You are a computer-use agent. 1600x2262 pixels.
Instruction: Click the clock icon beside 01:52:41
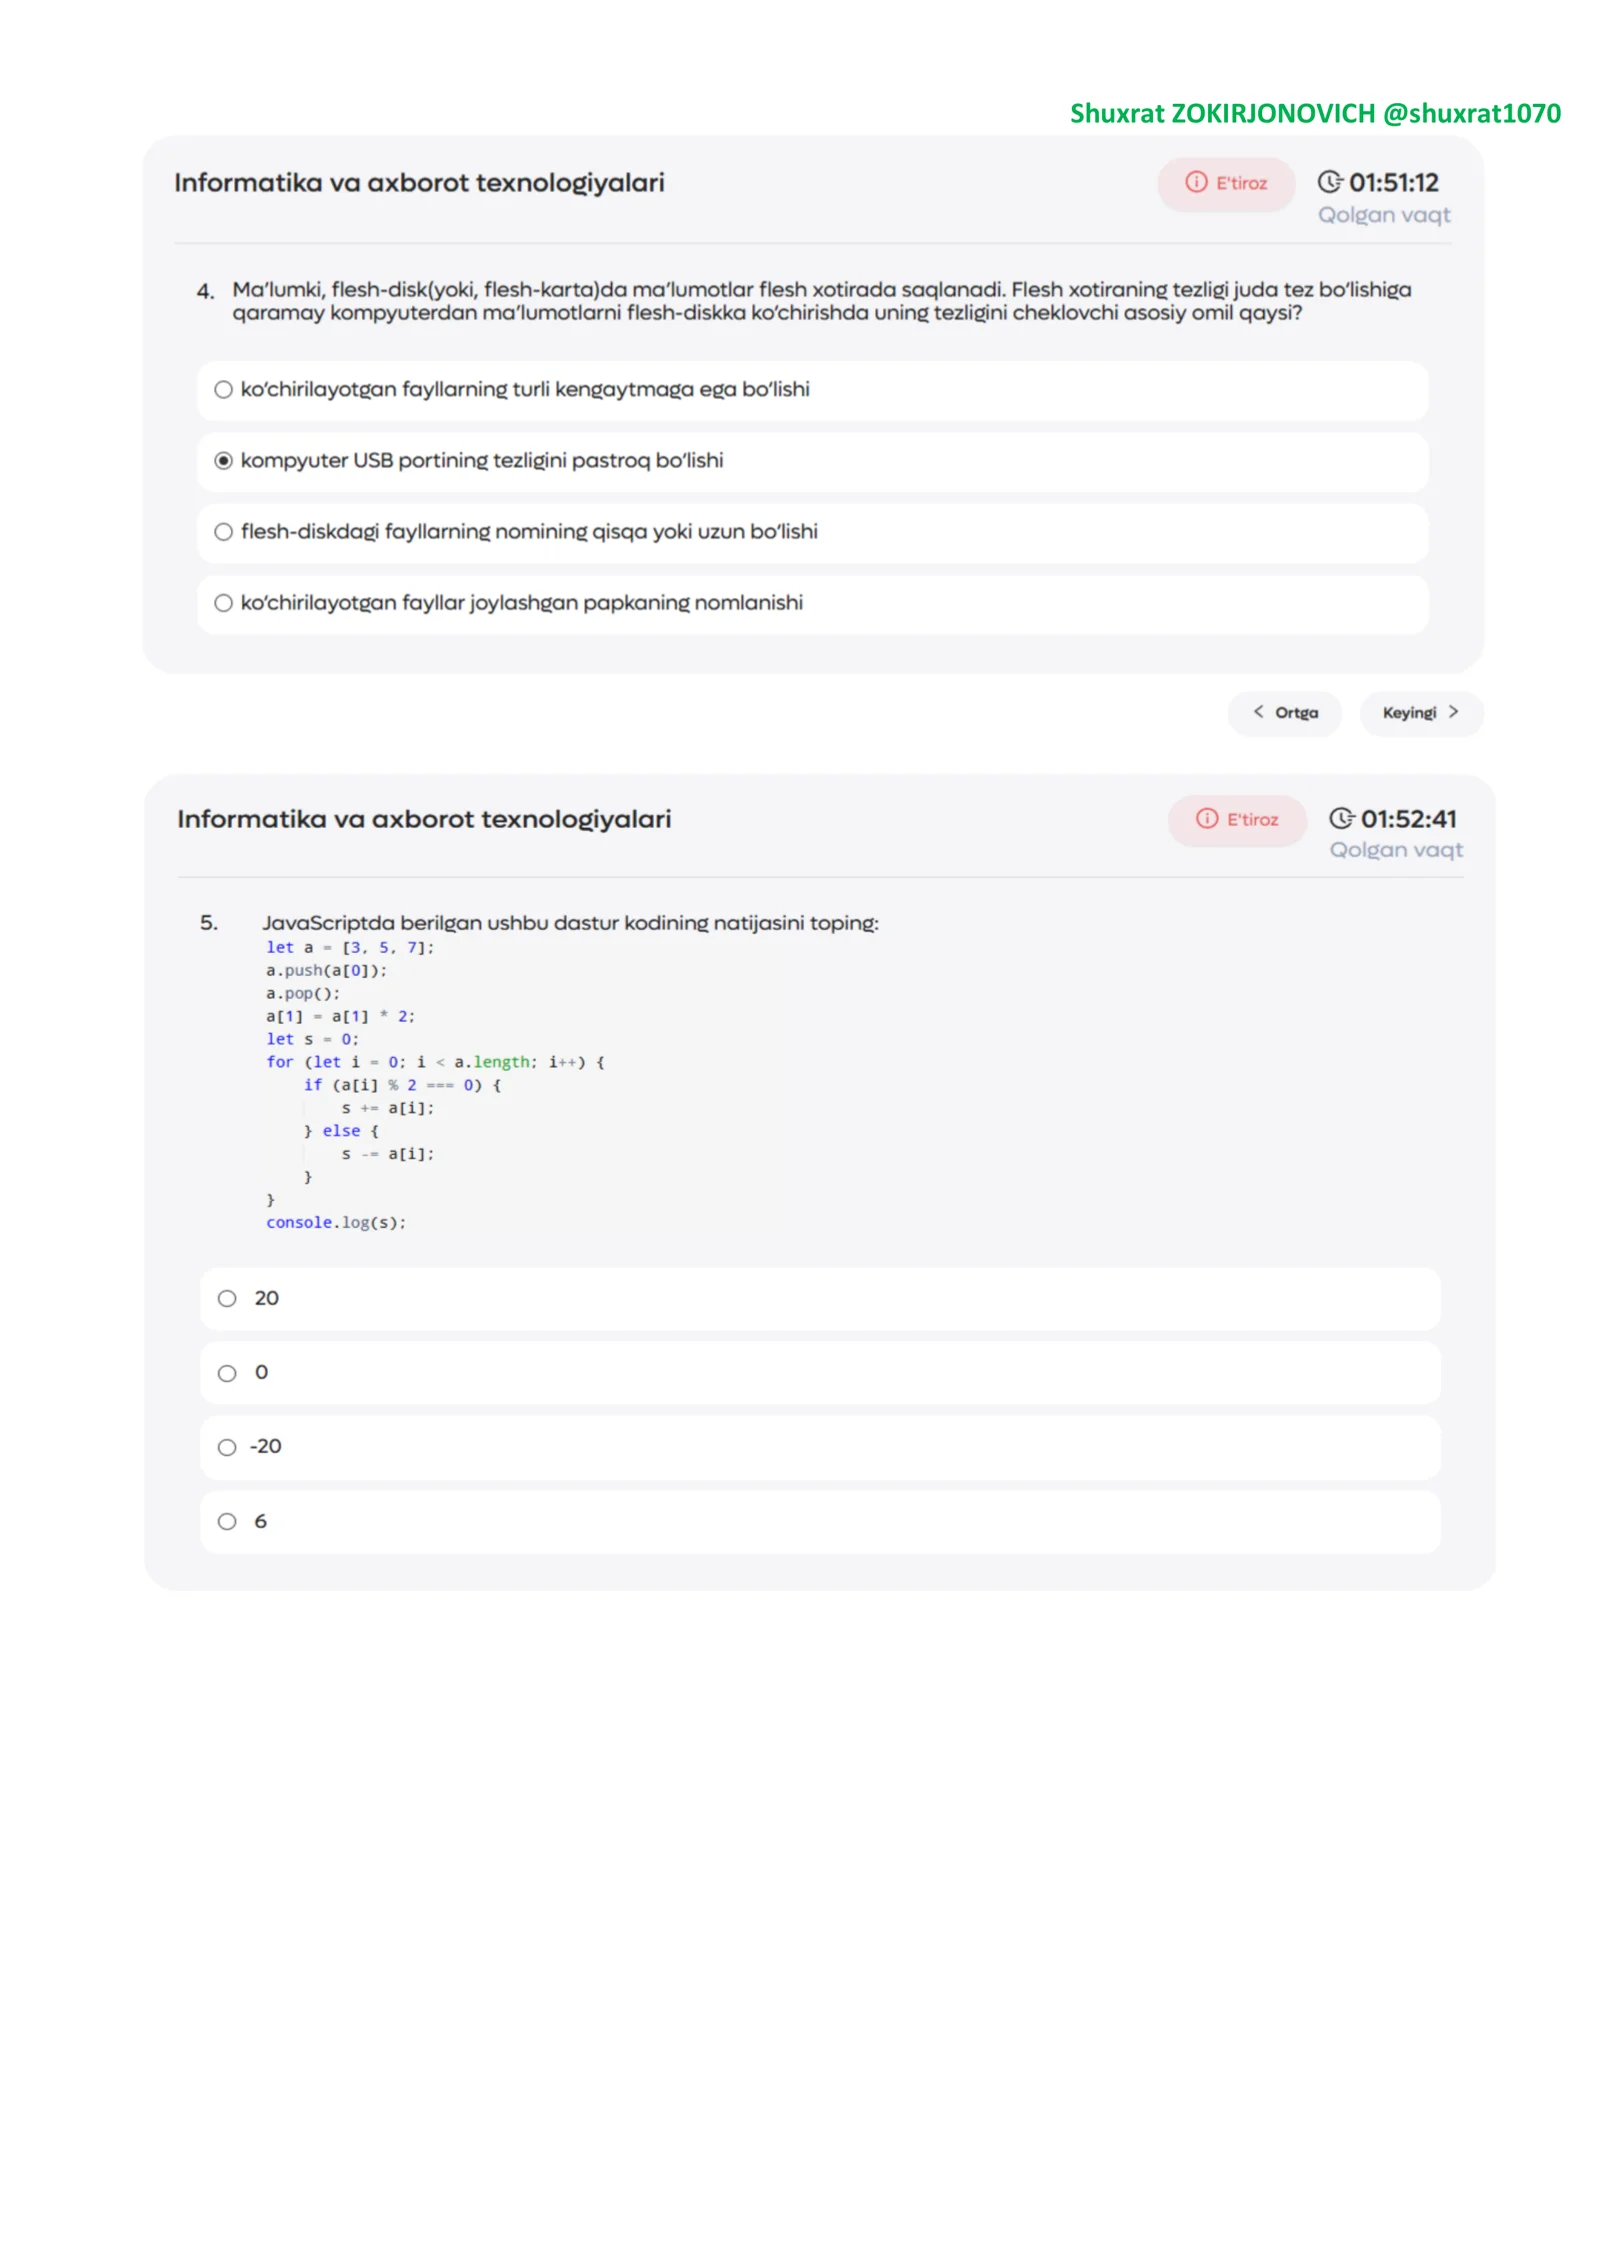[1341, 818]
